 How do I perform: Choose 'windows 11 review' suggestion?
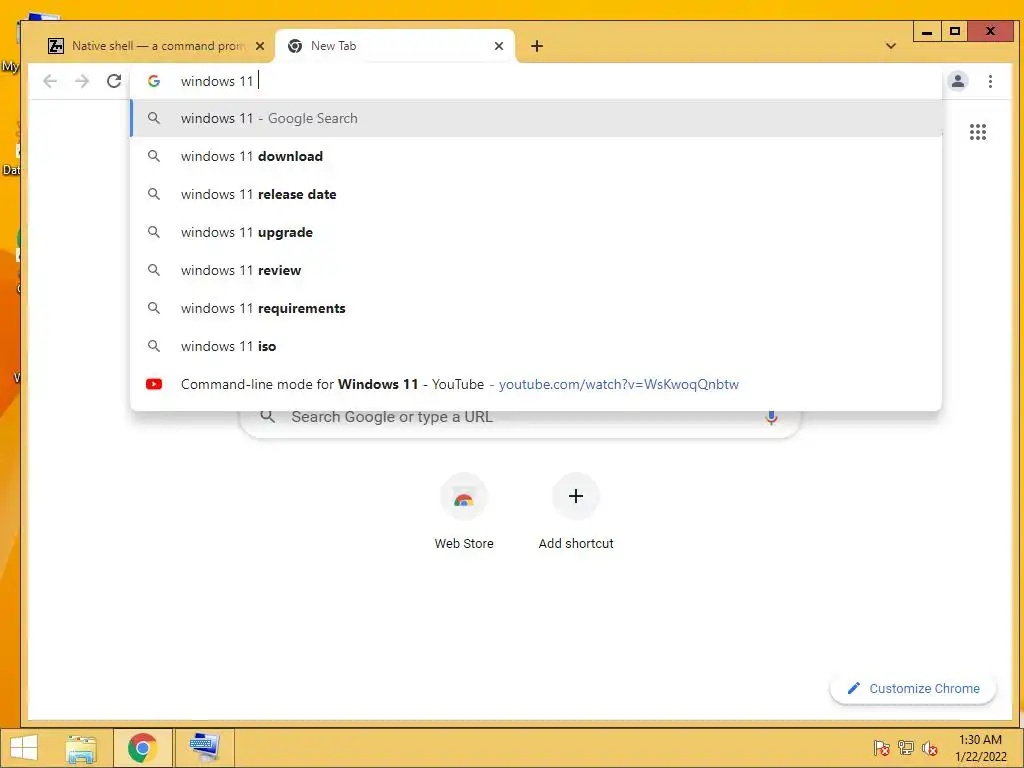536,270
